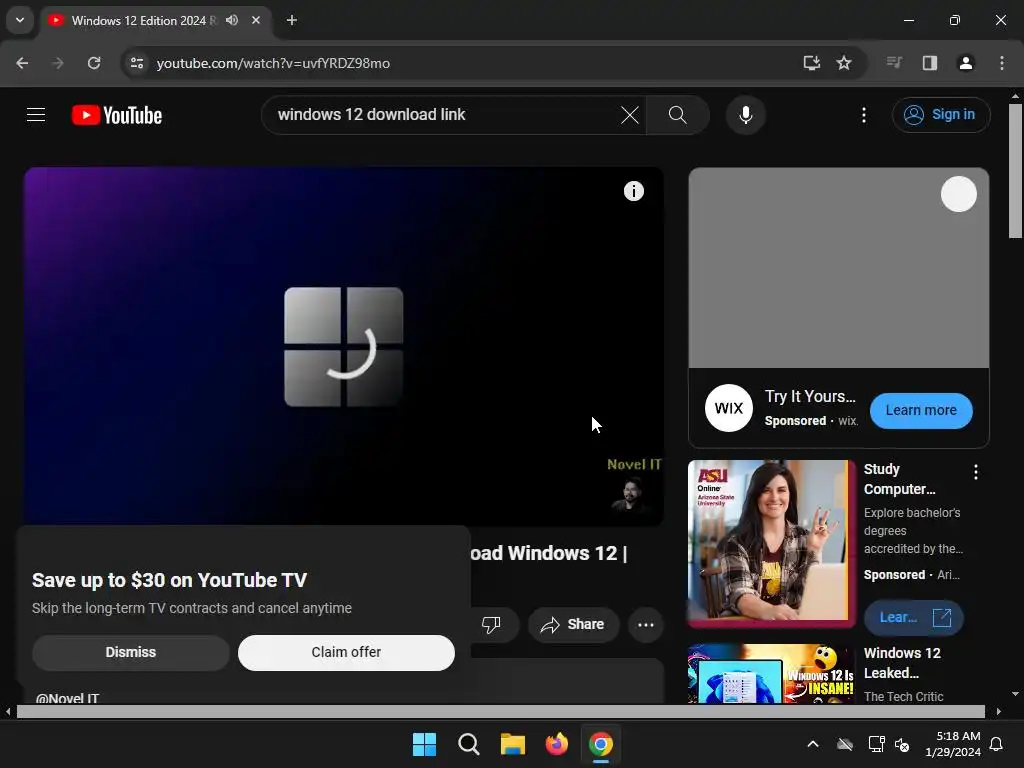Open the Study Computer ad title
The image size is (1024, 768).
point(899,479)
